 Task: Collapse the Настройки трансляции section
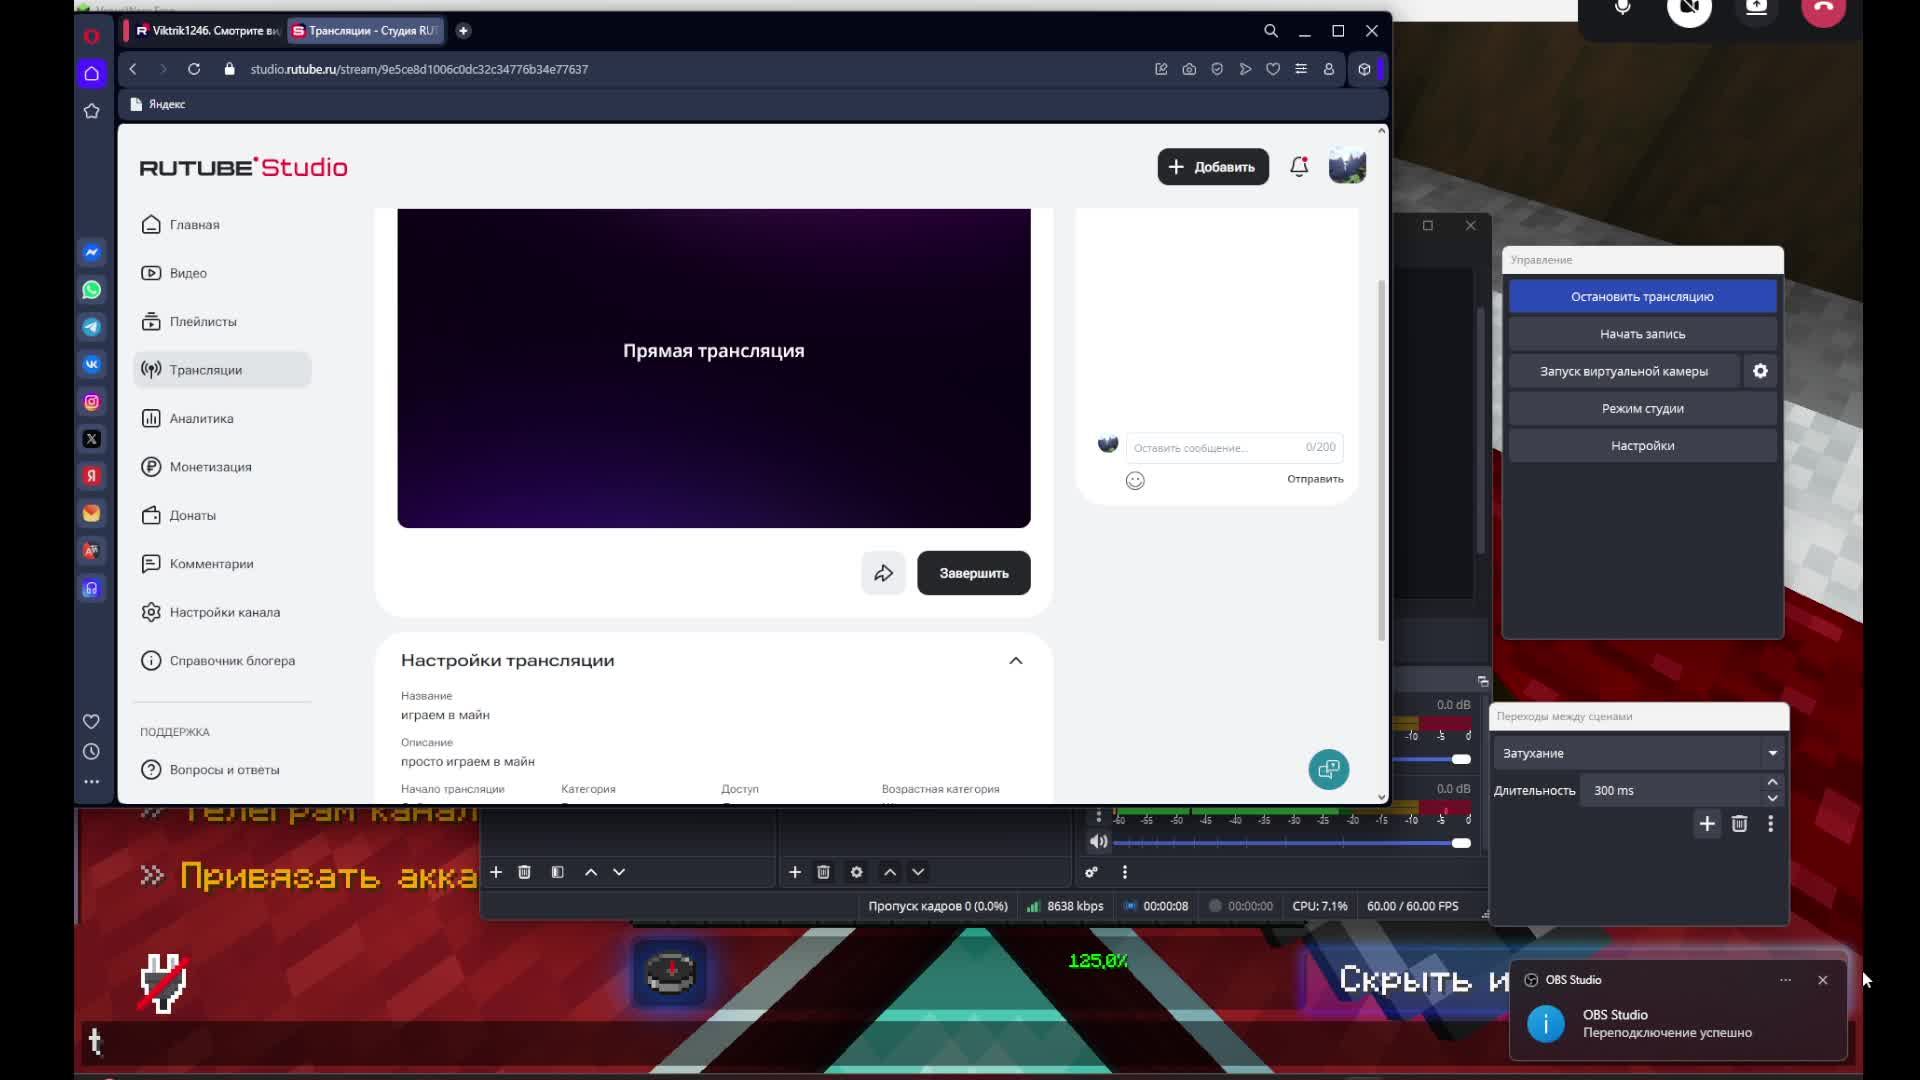1015,660
